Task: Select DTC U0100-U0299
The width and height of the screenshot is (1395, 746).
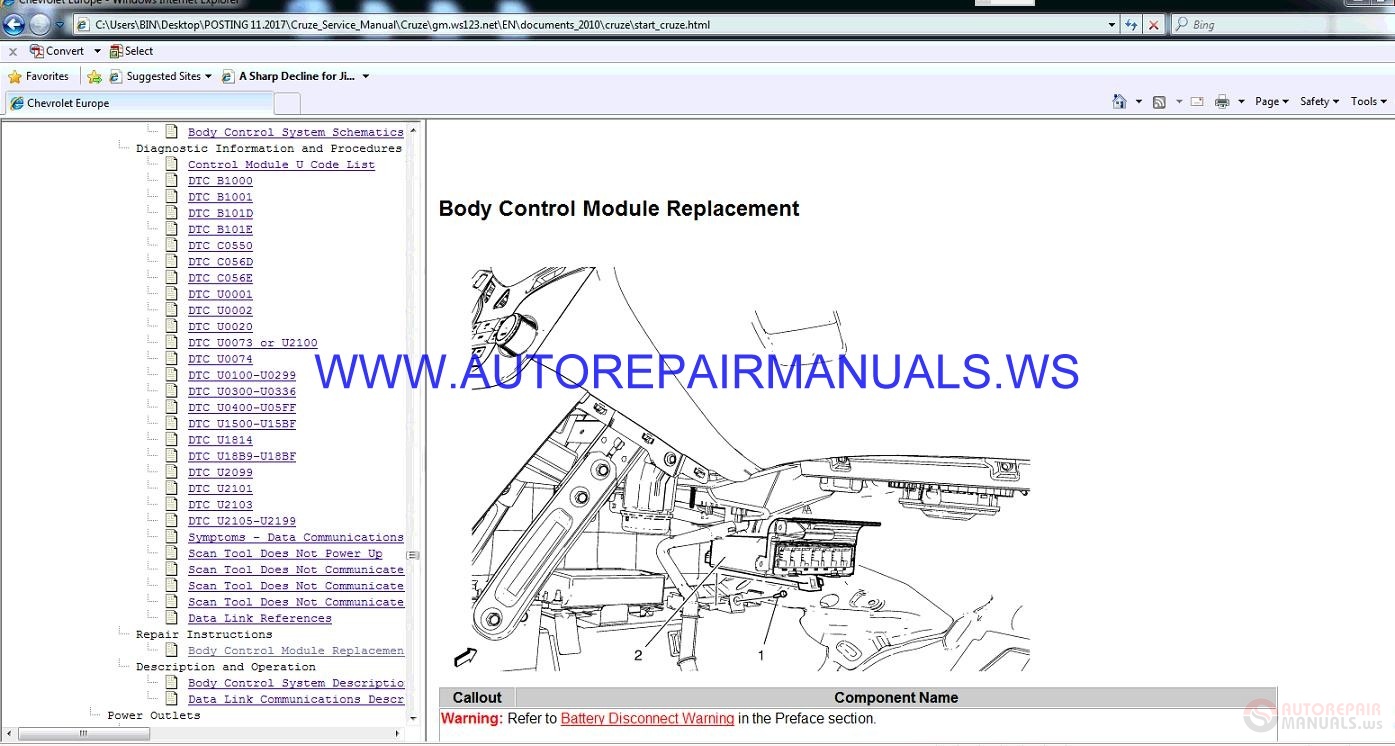Action: [242, 375]
